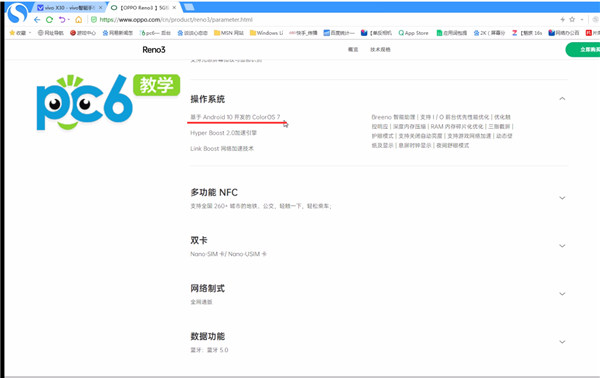
Task: Click the NFC 260+ cities description
Action: pyautogui.click(x=261, y=206)
